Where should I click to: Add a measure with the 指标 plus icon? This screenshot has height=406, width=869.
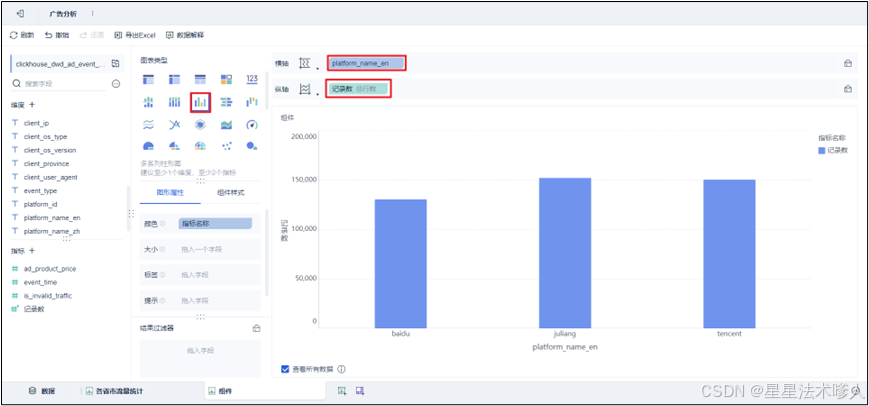[32, 250]
